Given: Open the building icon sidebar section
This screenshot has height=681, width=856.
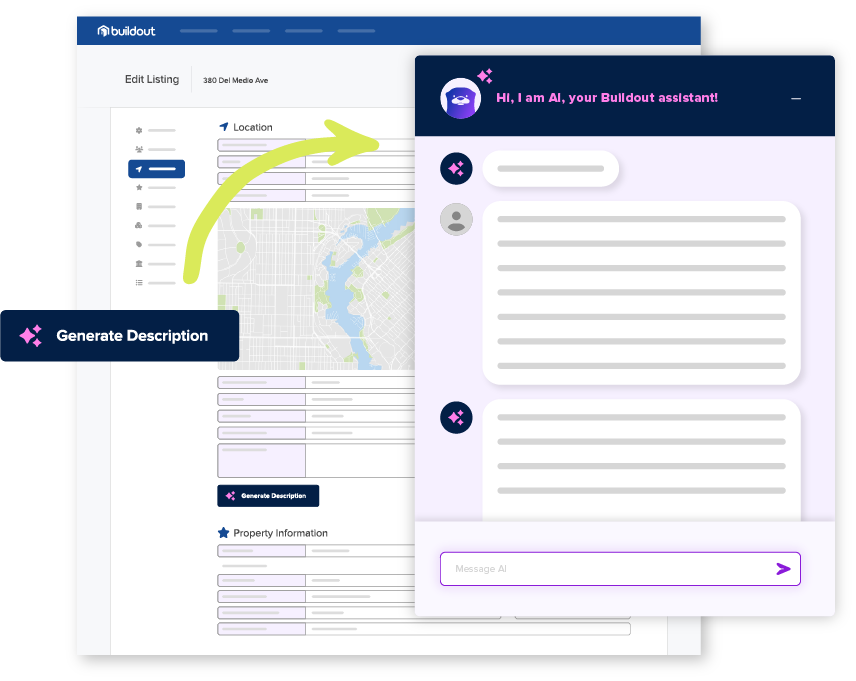Looking at the screenshot, I should pyautogui.click(x=139, y=207).
